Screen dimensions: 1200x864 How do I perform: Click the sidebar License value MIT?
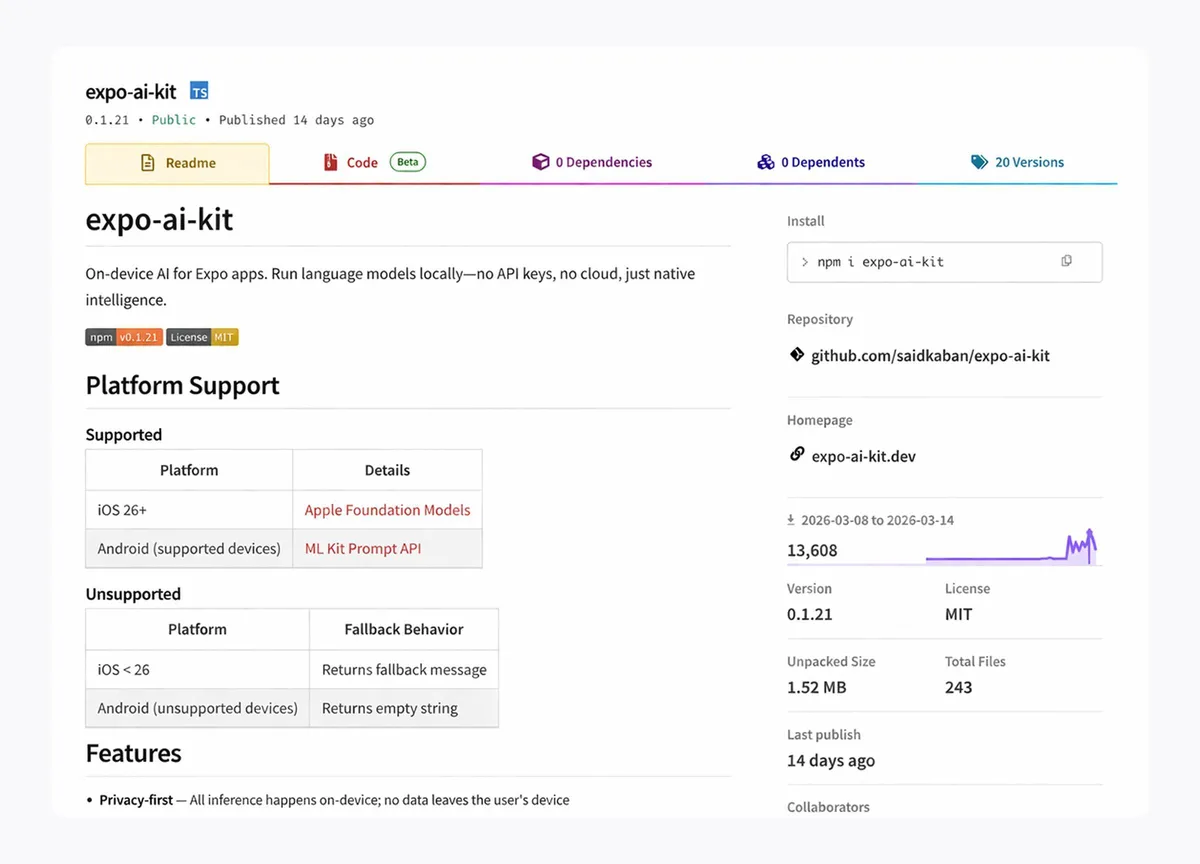958,614
